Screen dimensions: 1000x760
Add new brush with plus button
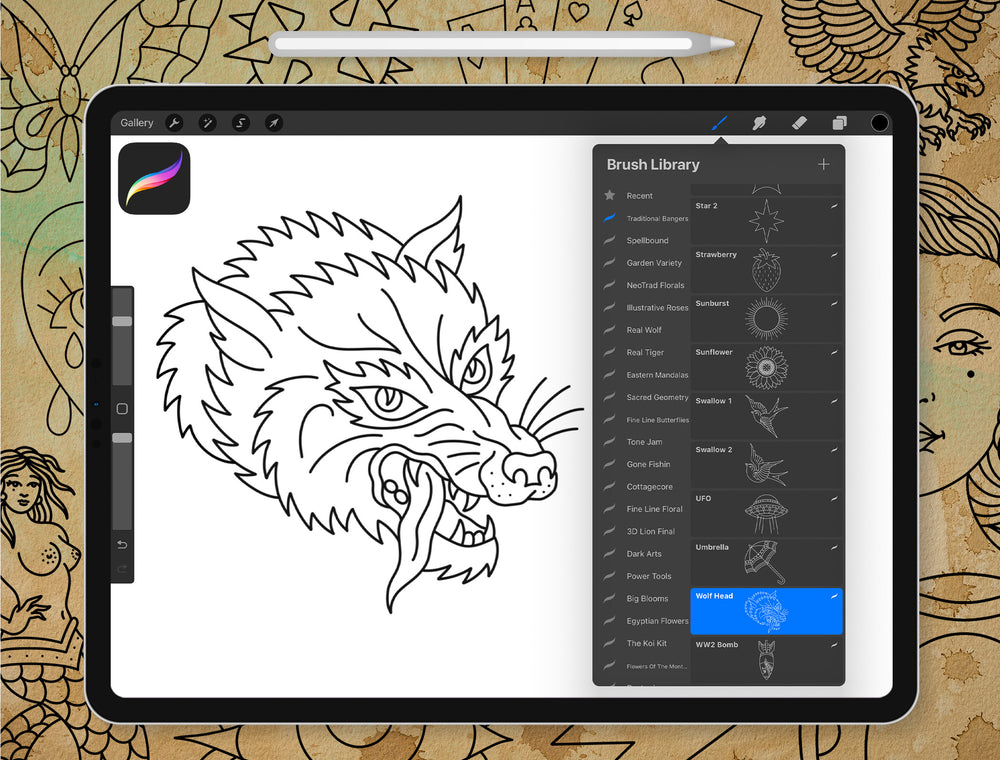(x=823, y=164)
